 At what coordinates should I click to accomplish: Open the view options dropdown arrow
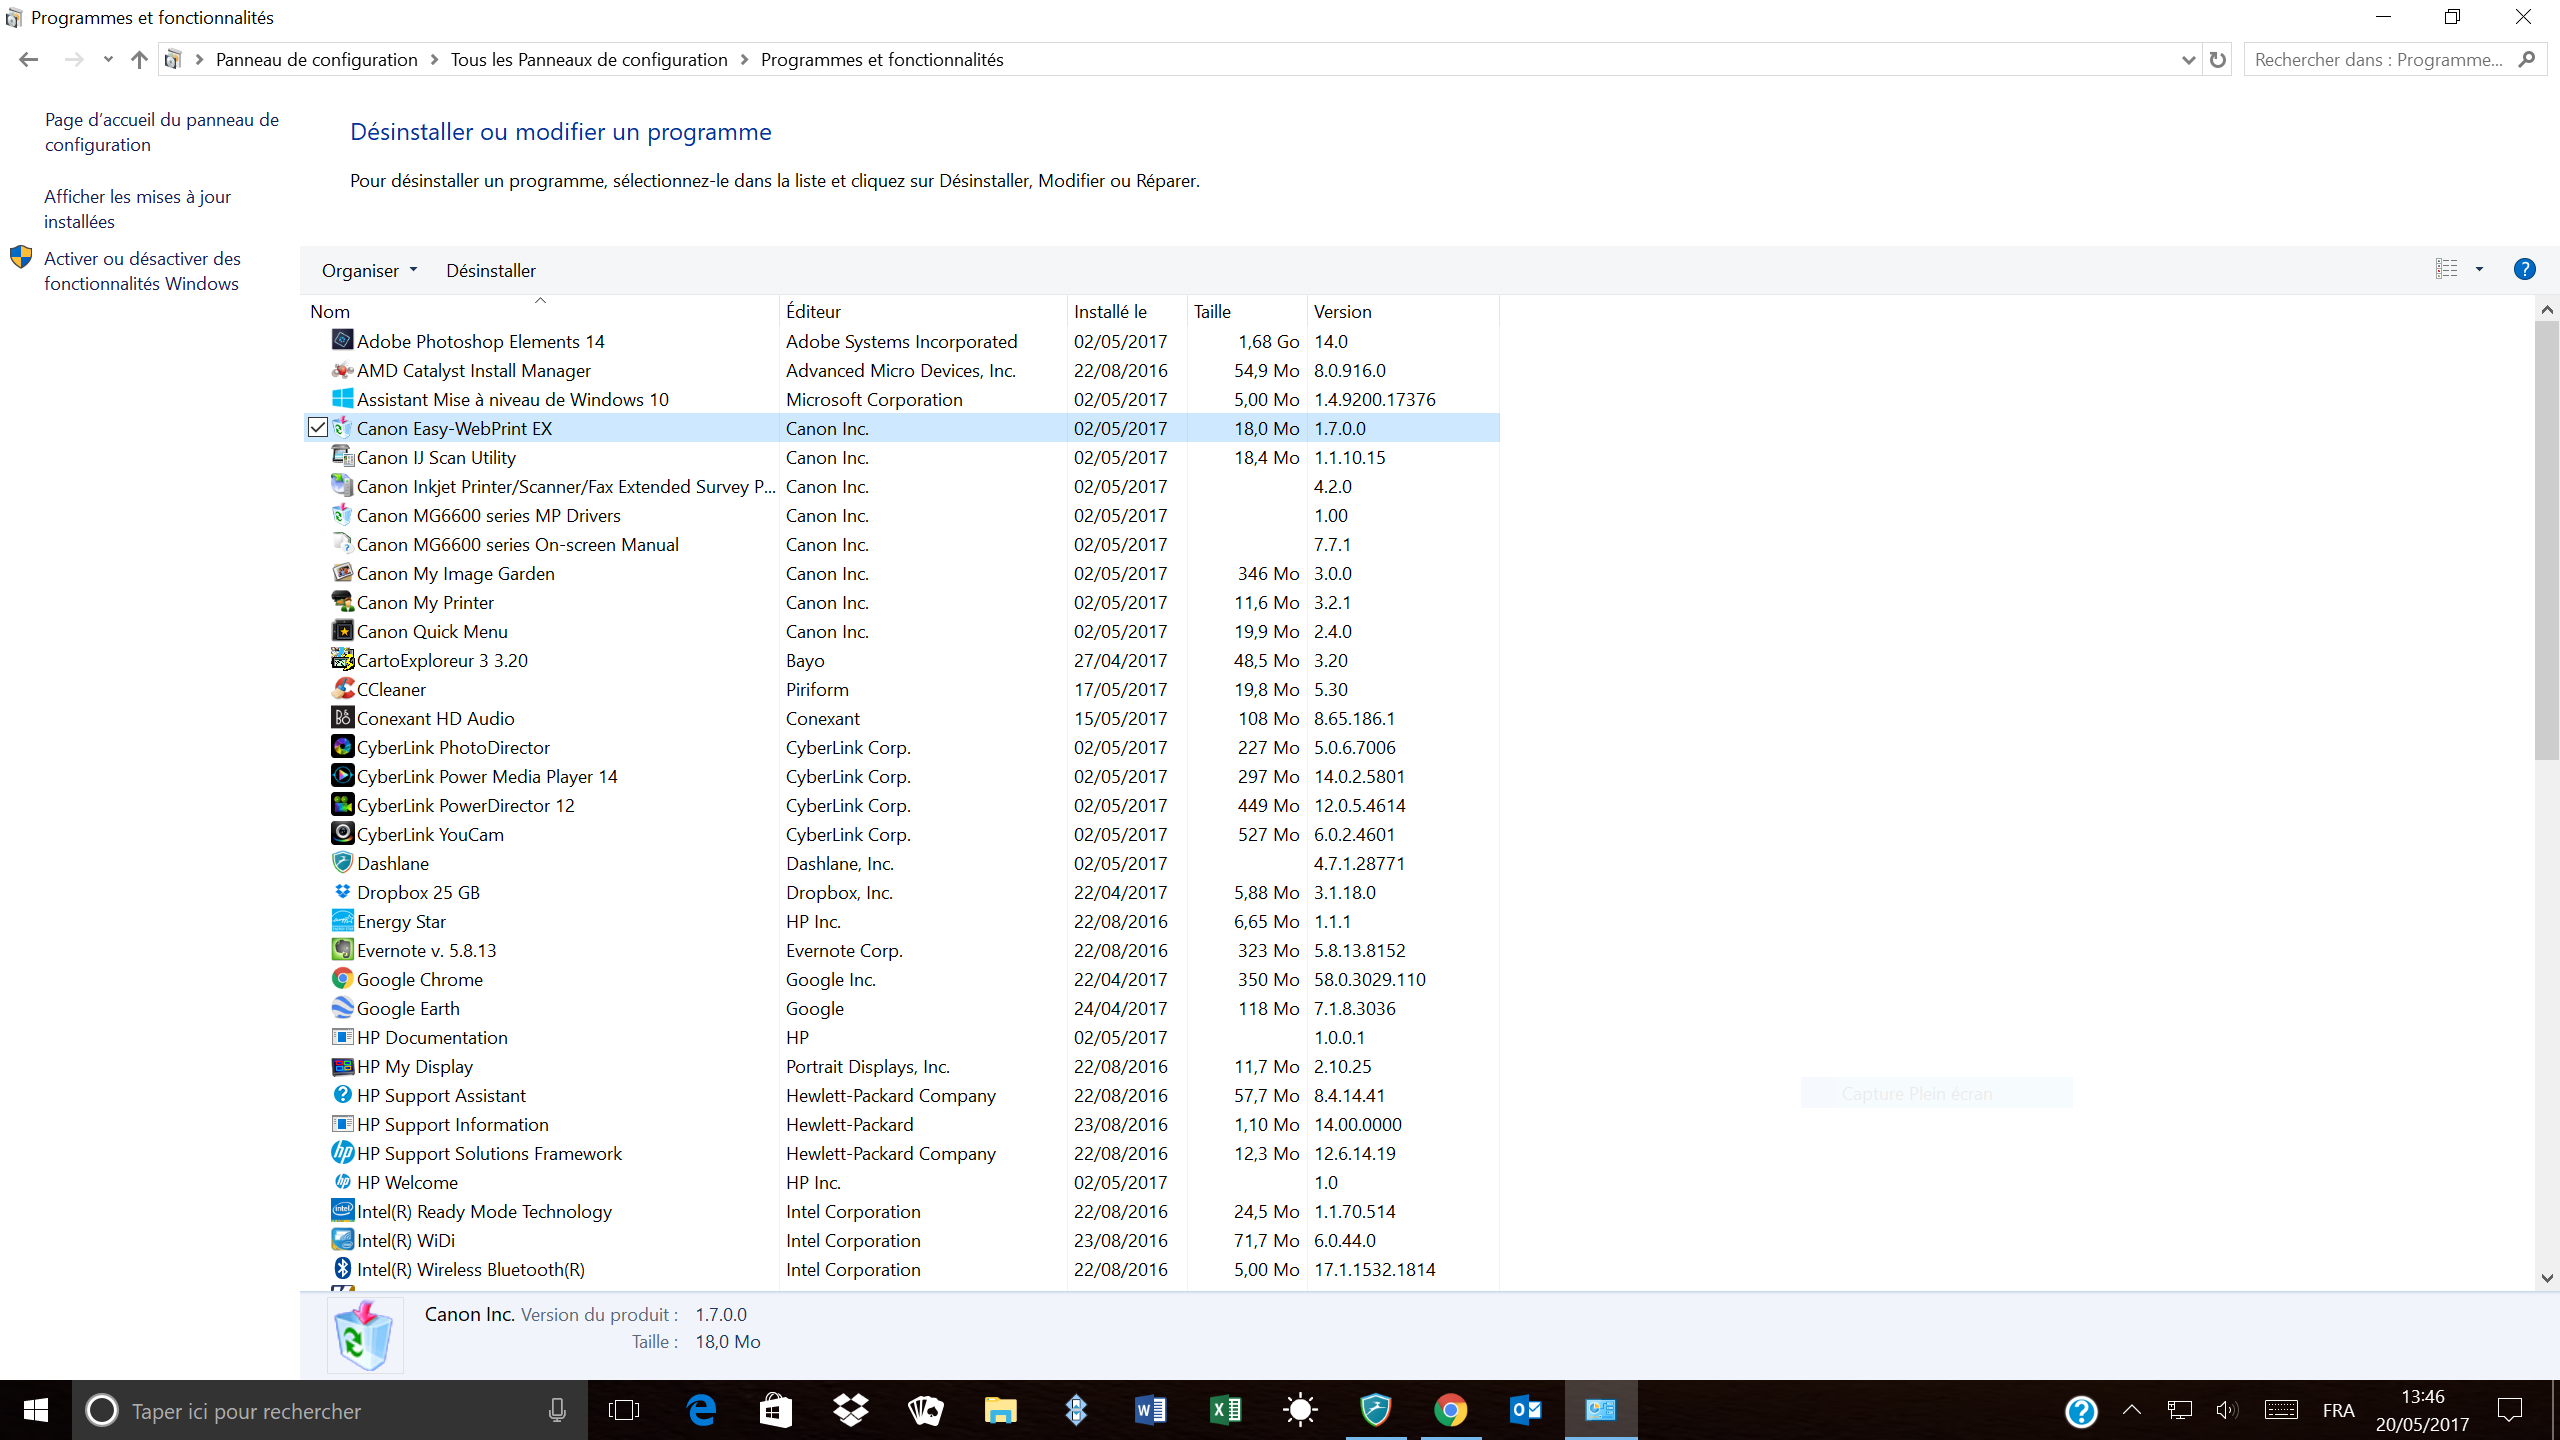click(x=2479, y=269)
